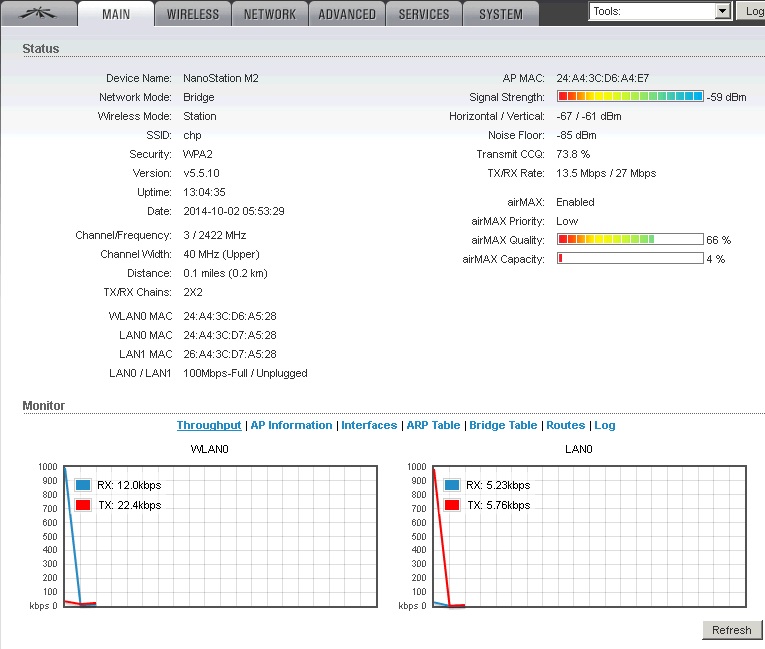Select the distance 0.1 miles (0.2 km)

pos(225,273)
